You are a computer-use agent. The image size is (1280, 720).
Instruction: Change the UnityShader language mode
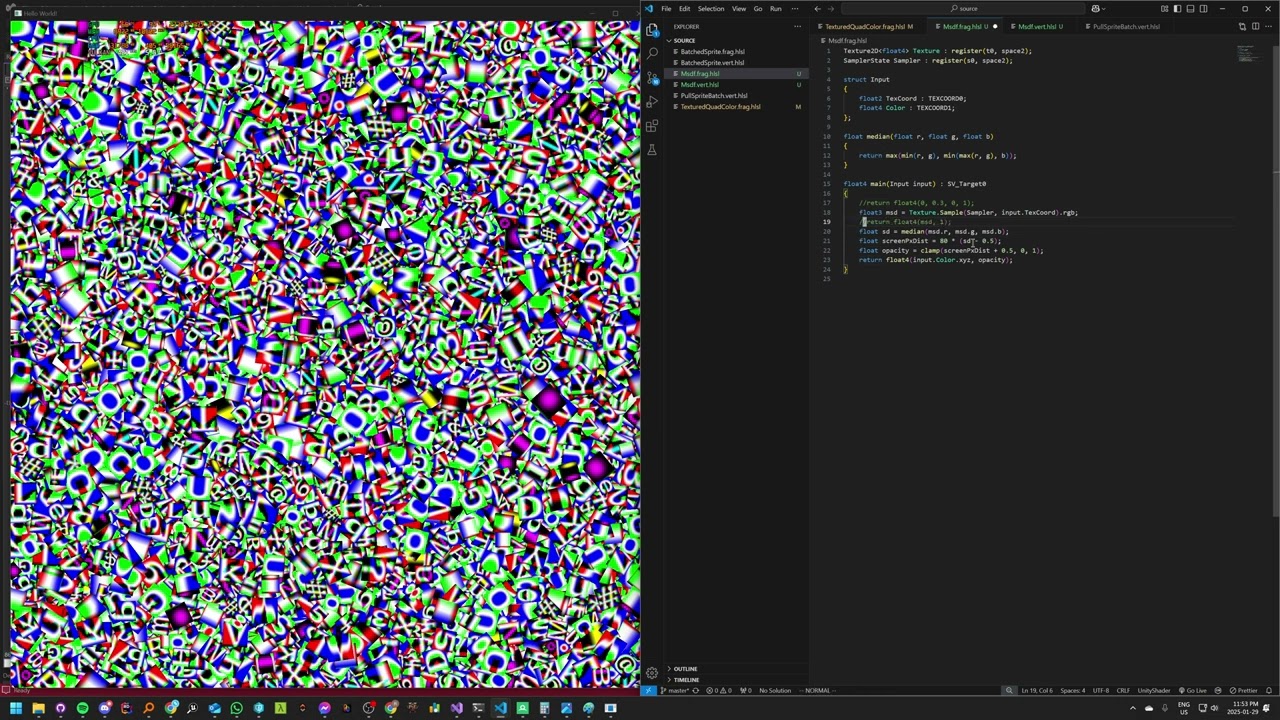coord(1153,690)
